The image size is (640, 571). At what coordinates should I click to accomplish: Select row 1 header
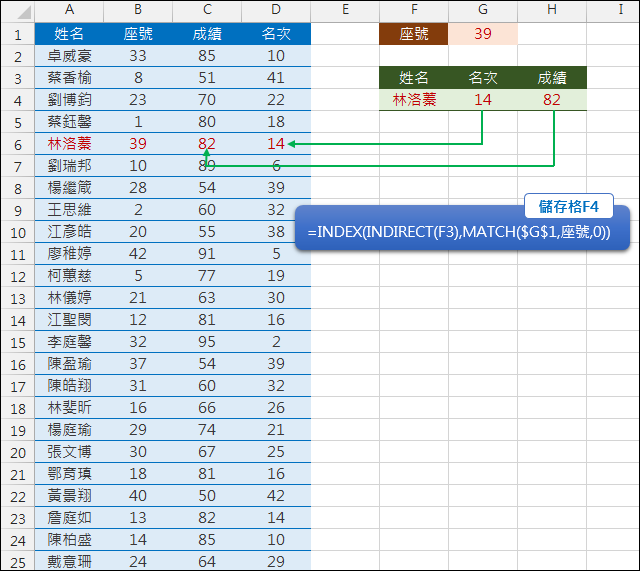pos(18,34)
